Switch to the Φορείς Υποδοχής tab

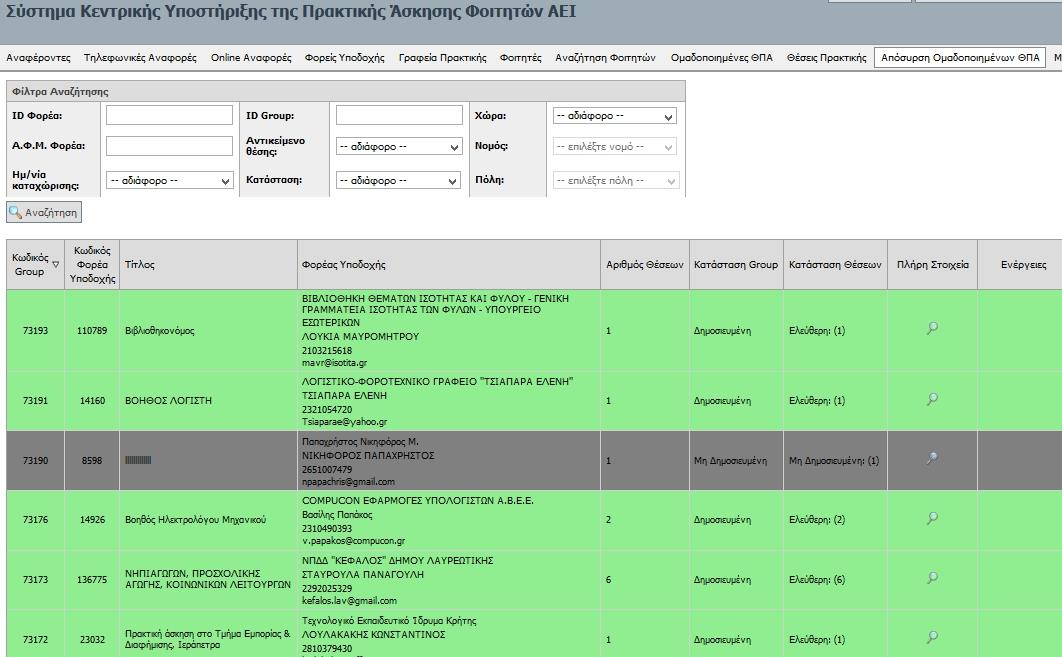(x=344, y=58)
